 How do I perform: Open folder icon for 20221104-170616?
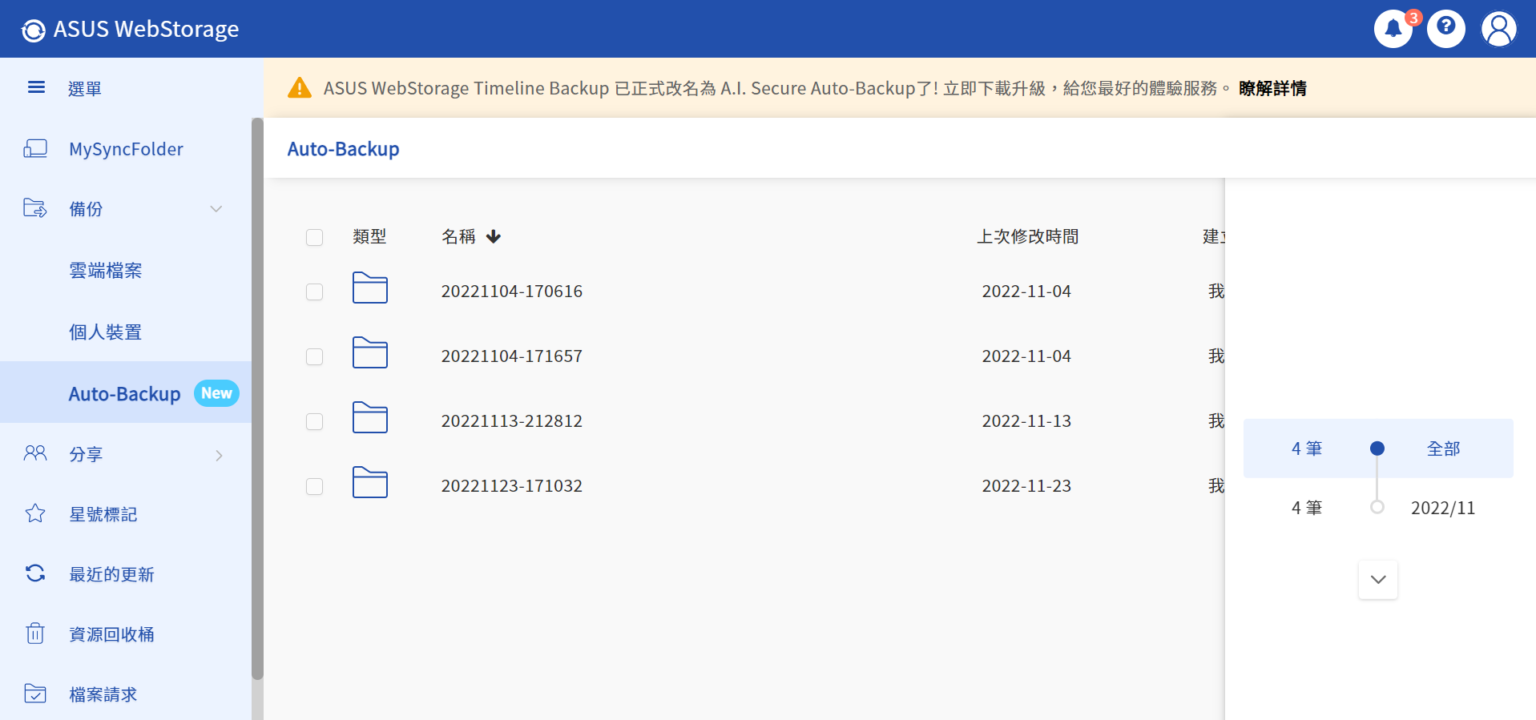pos(370,289)
